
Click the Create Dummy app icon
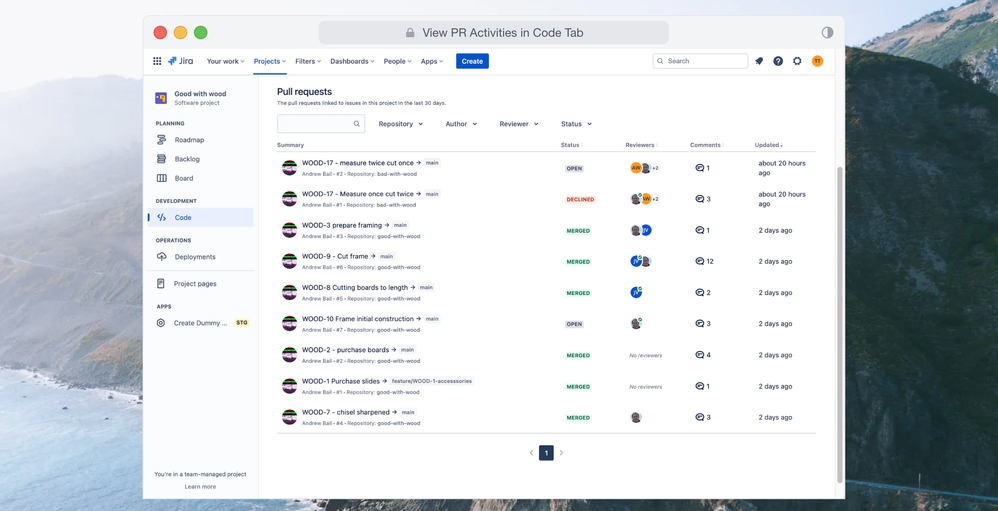(x=161, y=323)
